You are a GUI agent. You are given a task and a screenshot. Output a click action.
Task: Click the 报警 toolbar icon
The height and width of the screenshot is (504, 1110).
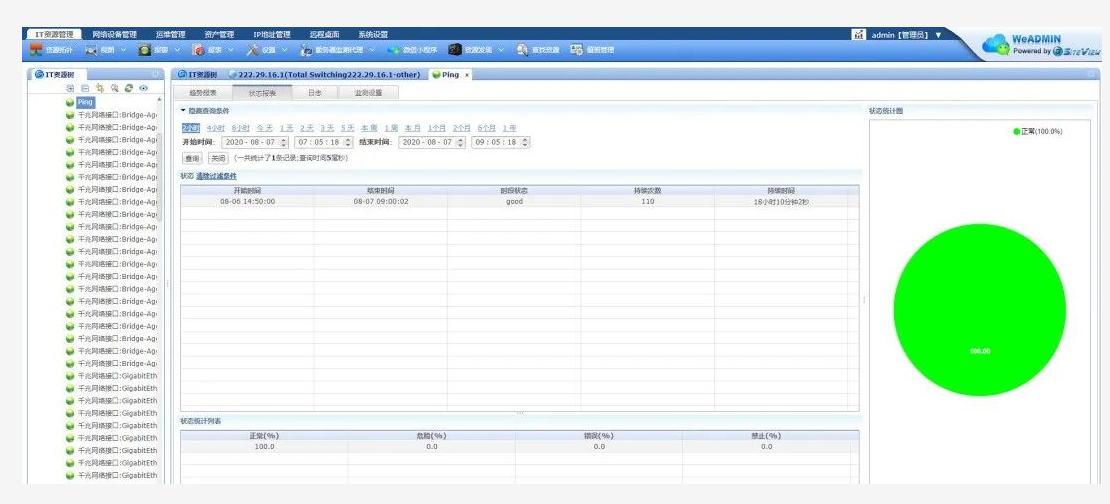(144, 50)
